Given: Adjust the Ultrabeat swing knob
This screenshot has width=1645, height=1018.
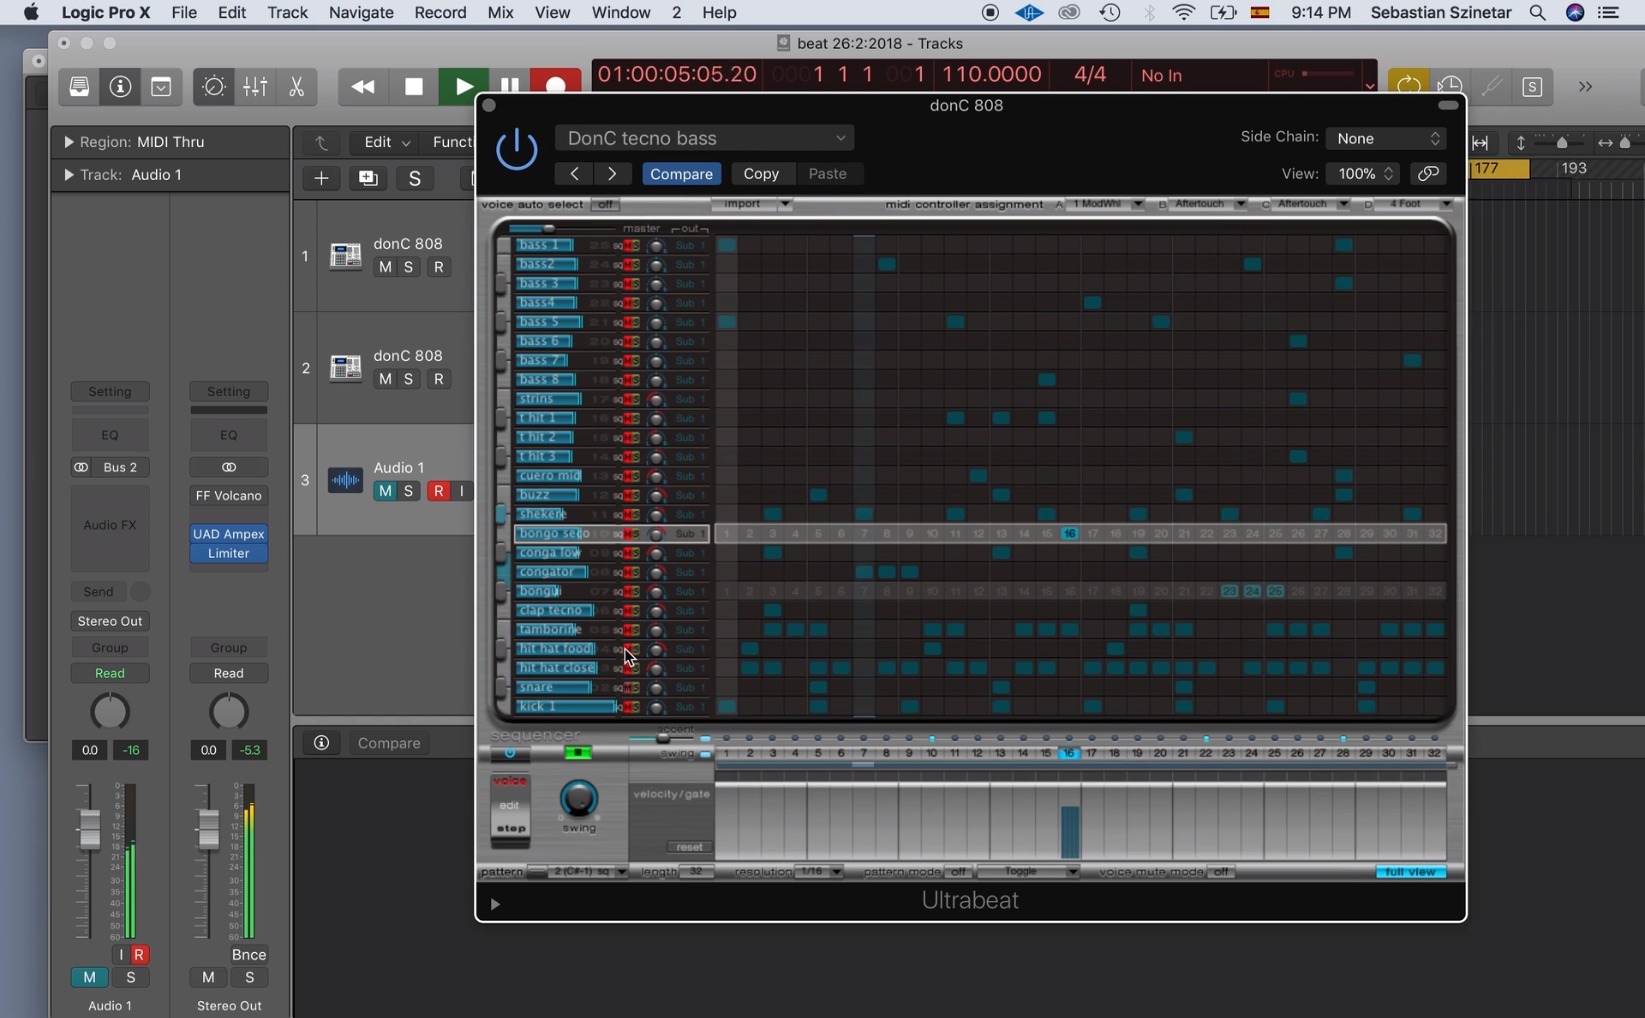Looking at the screenshot, I should pos(578,799).
